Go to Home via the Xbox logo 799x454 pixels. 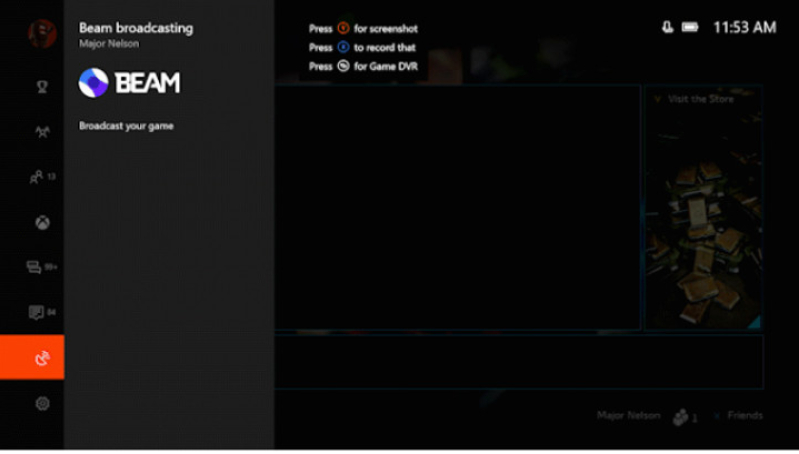click(x=42, y=223)
